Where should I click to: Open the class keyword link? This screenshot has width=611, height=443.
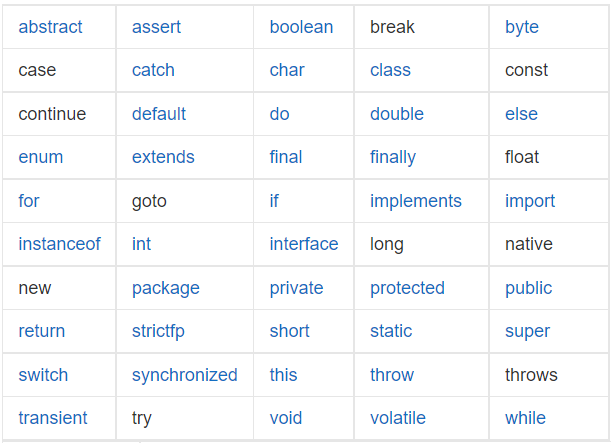pyautogui.click(x=390, y=71)
